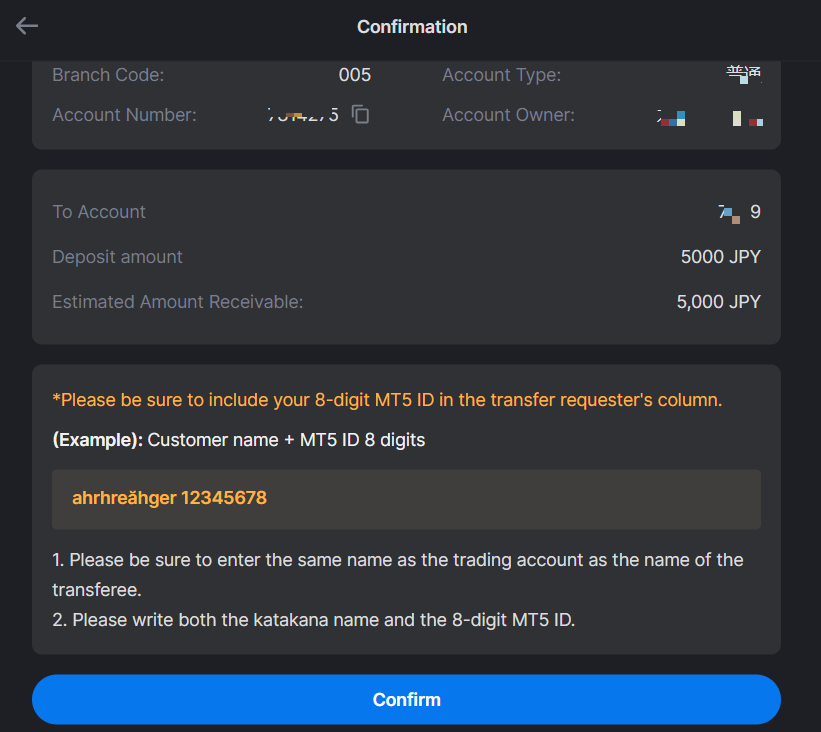Image resolution: width=821 pixels, height=732 pixels.
Task: Click the Account Type label
Action: 502,75
